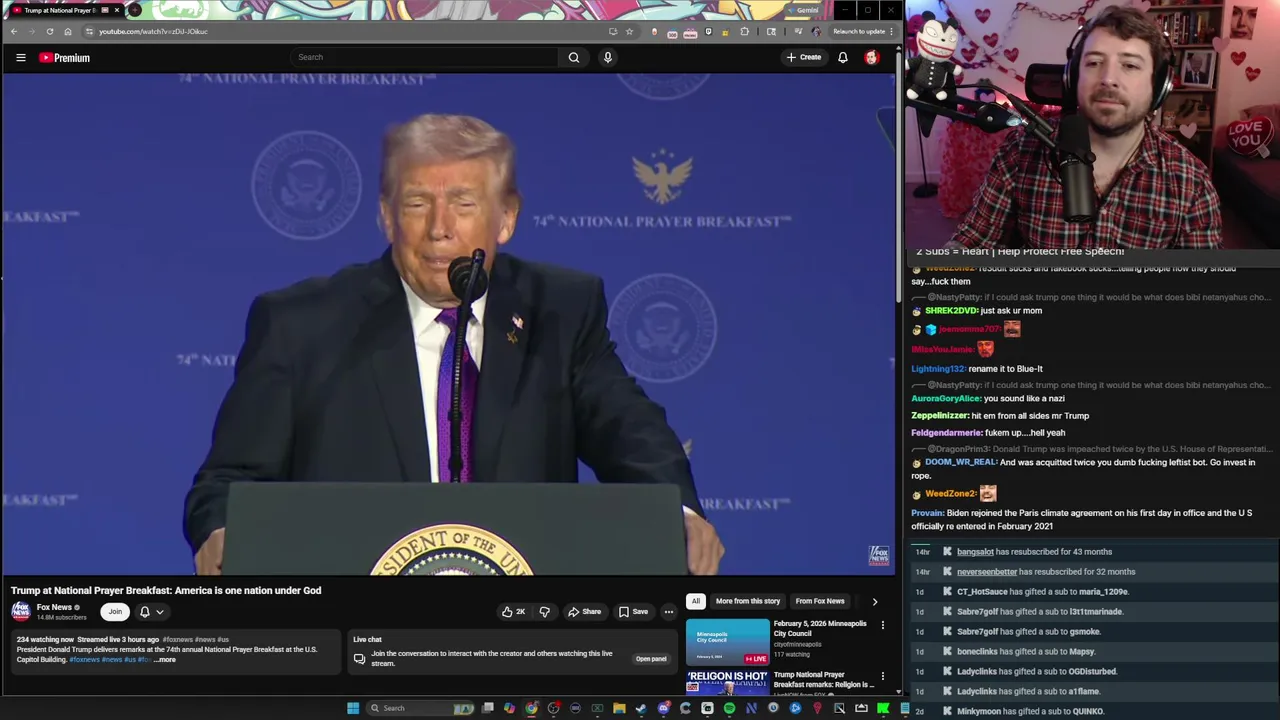Select the More from this story chip
This screenshot has height=720, width=1280.
click(x=747, y=601)
